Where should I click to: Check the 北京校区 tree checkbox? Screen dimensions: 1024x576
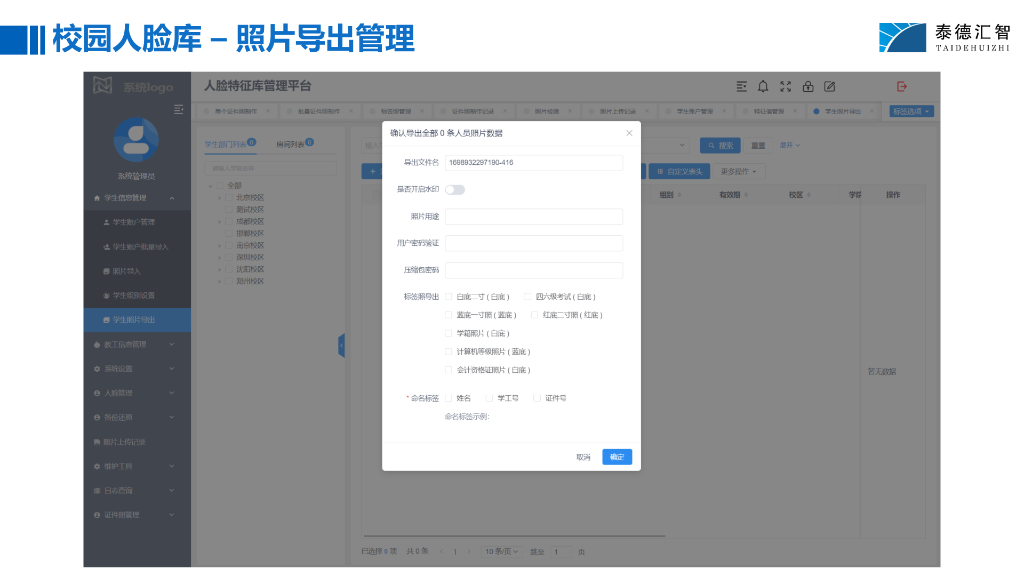click(229, 197)
